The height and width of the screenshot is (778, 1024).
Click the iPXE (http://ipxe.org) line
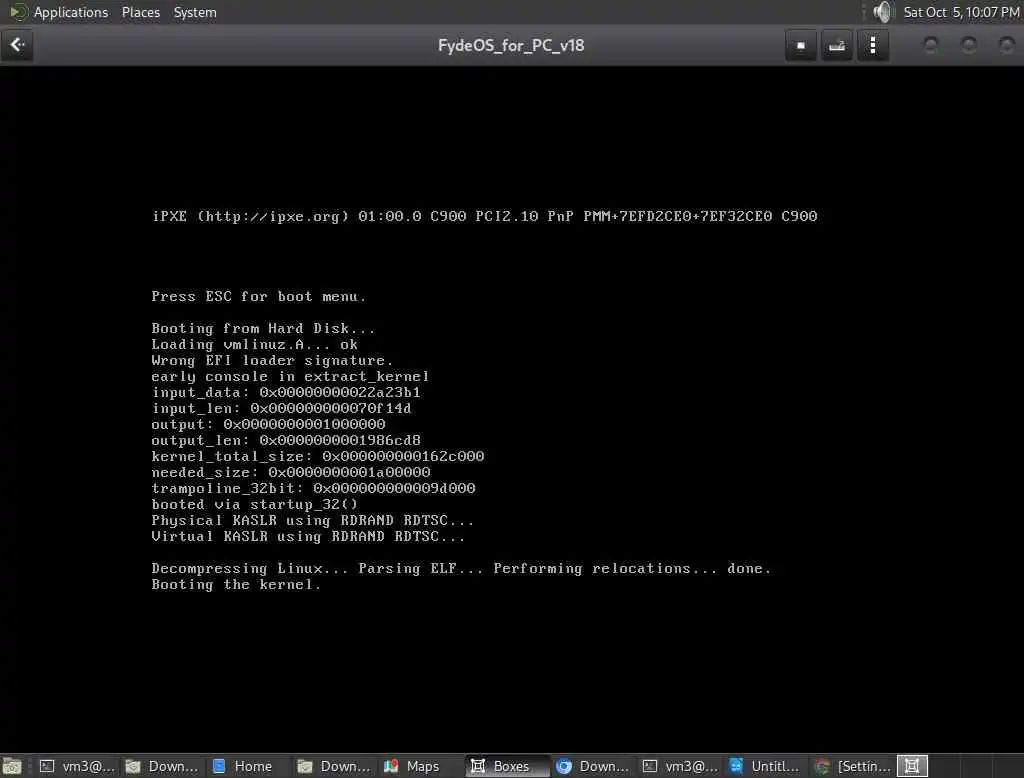coord(485,216)
